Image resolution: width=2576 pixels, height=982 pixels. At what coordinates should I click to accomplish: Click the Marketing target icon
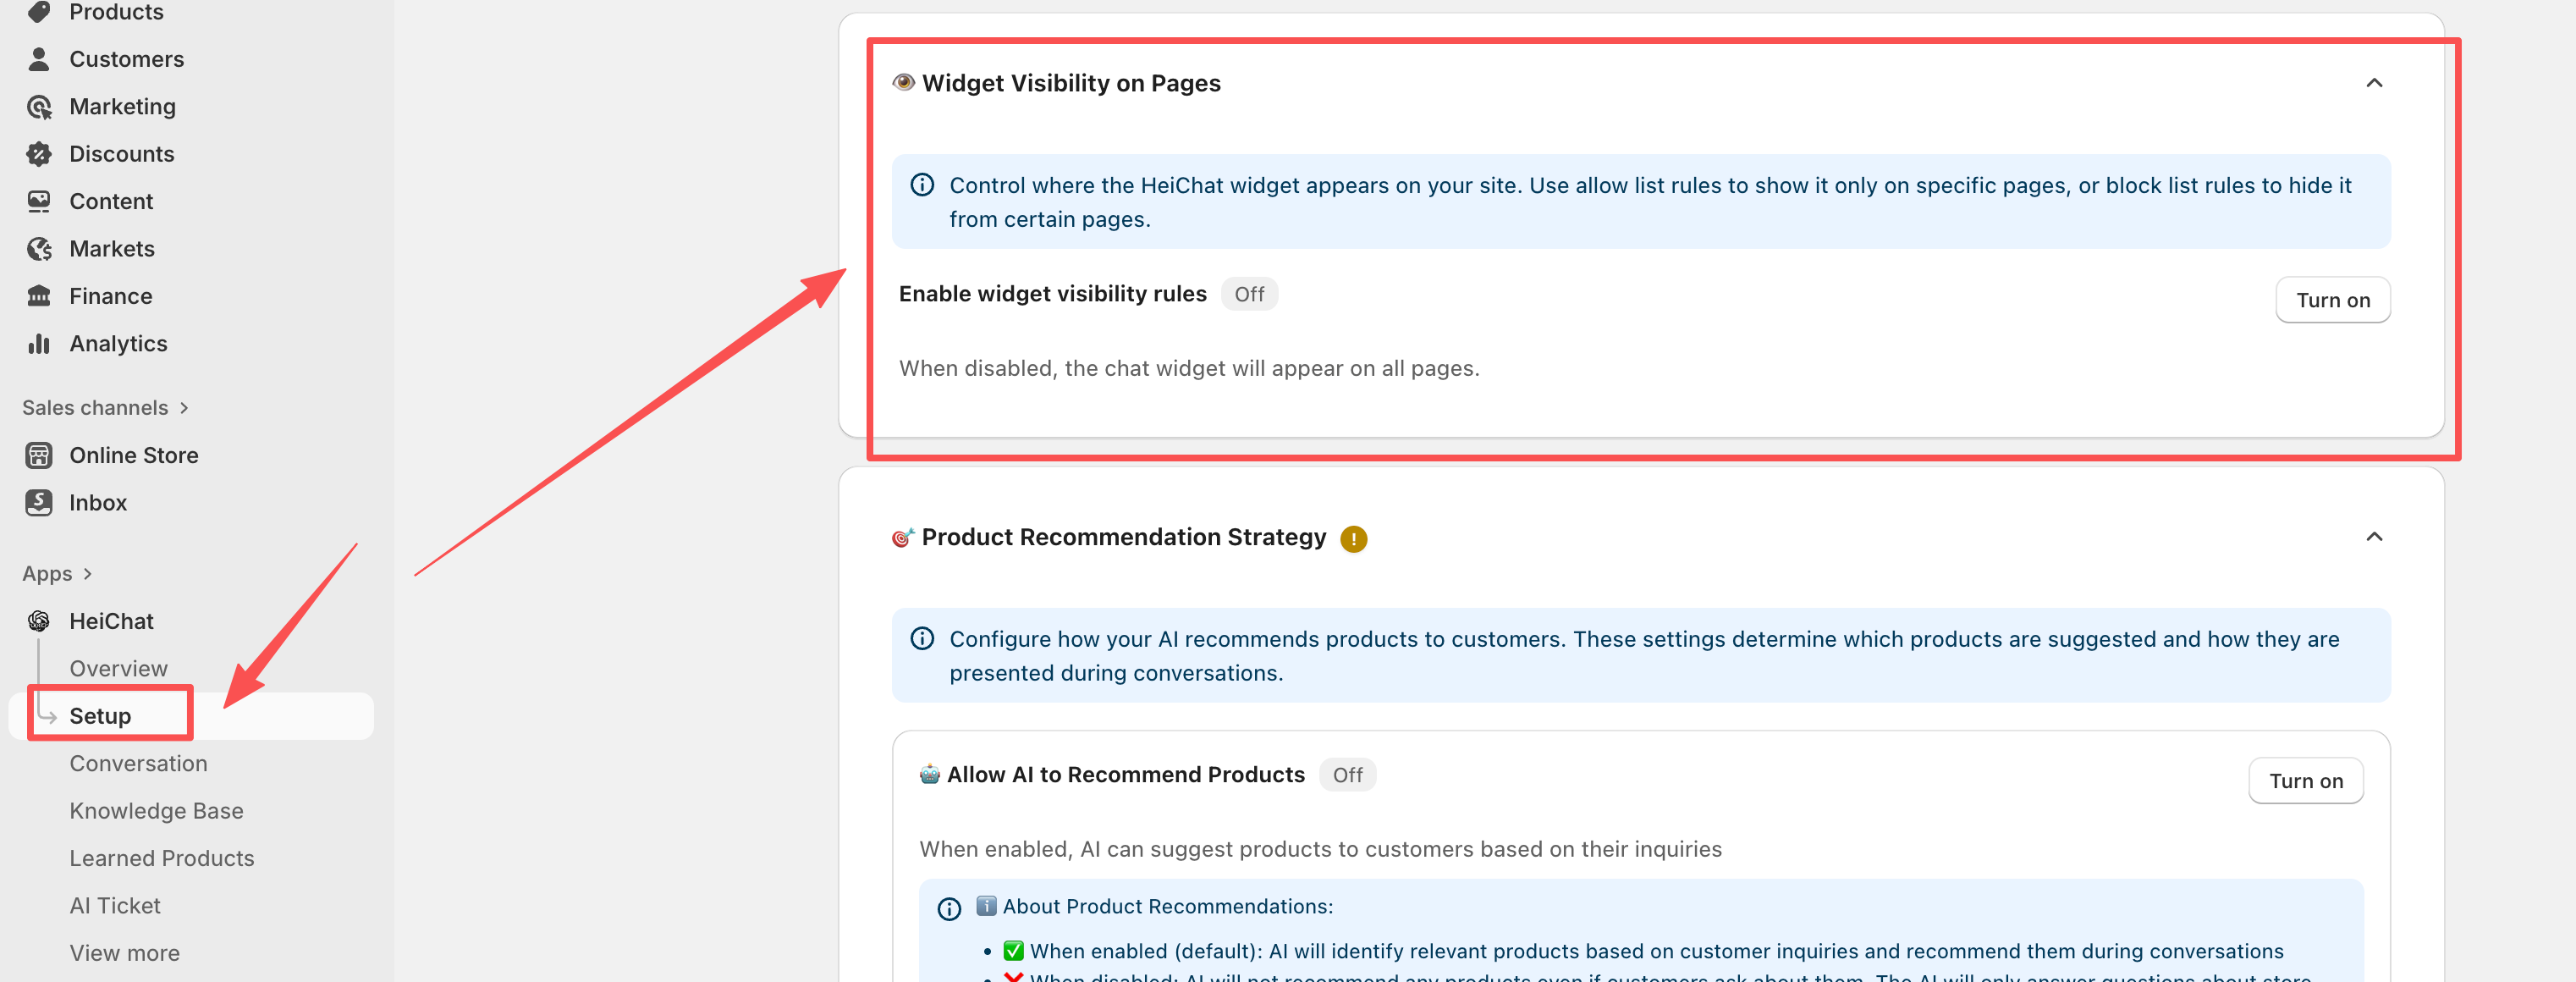pos(39,107)
